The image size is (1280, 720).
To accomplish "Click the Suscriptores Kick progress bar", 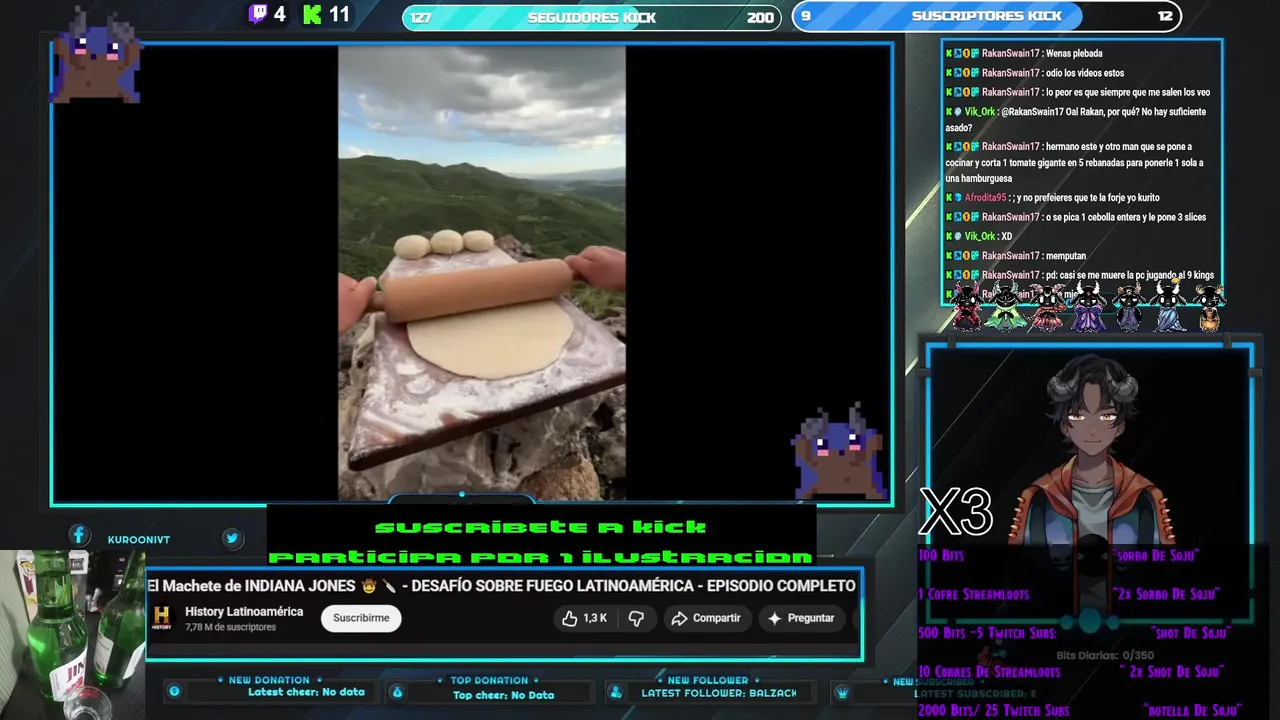I will point(986,16).
